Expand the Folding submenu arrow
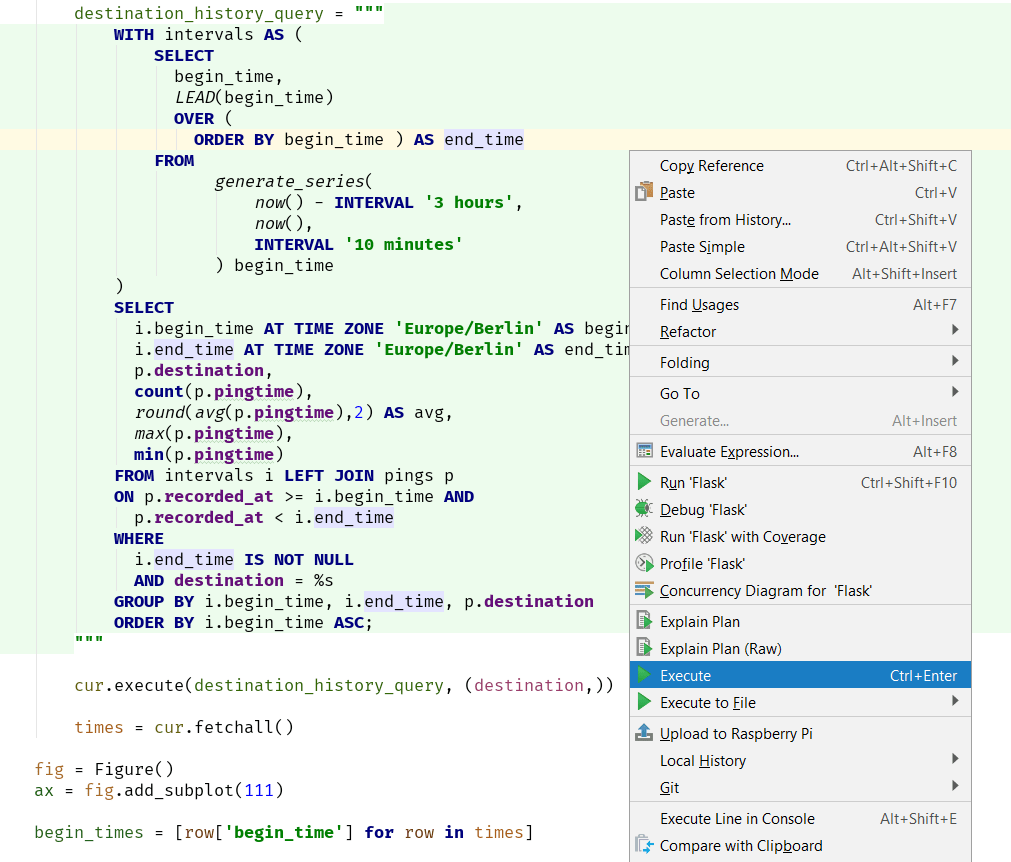 955,361
